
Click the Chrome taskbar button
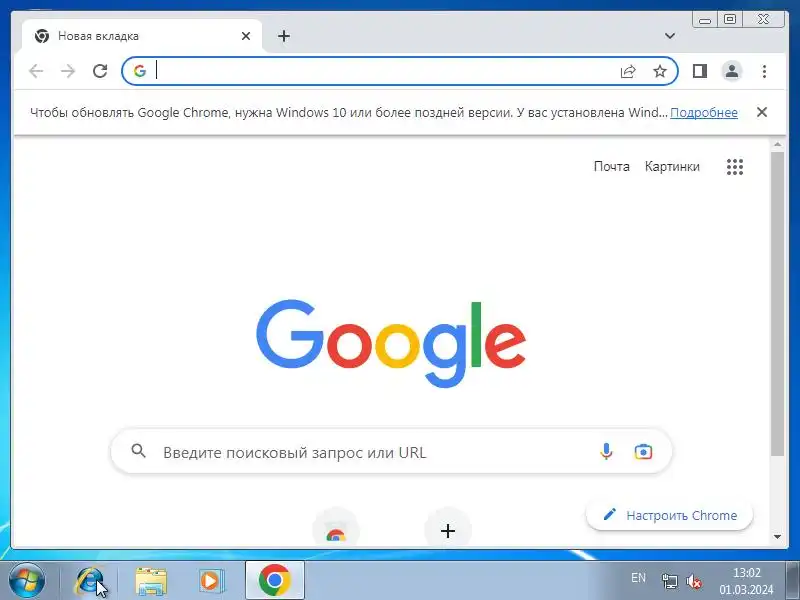click(274, 581)
